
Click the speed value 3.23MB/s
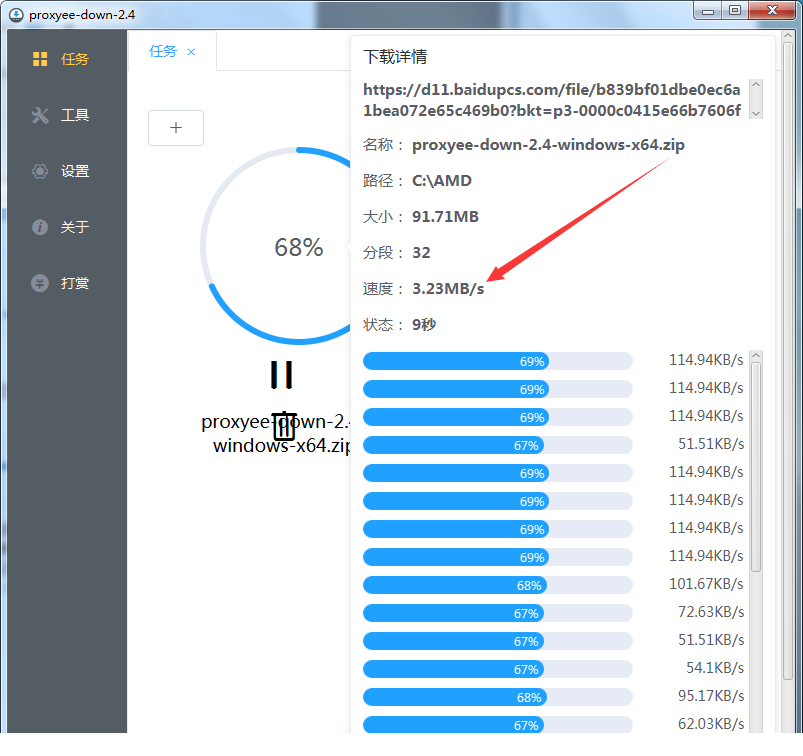(x=448, y=289)
